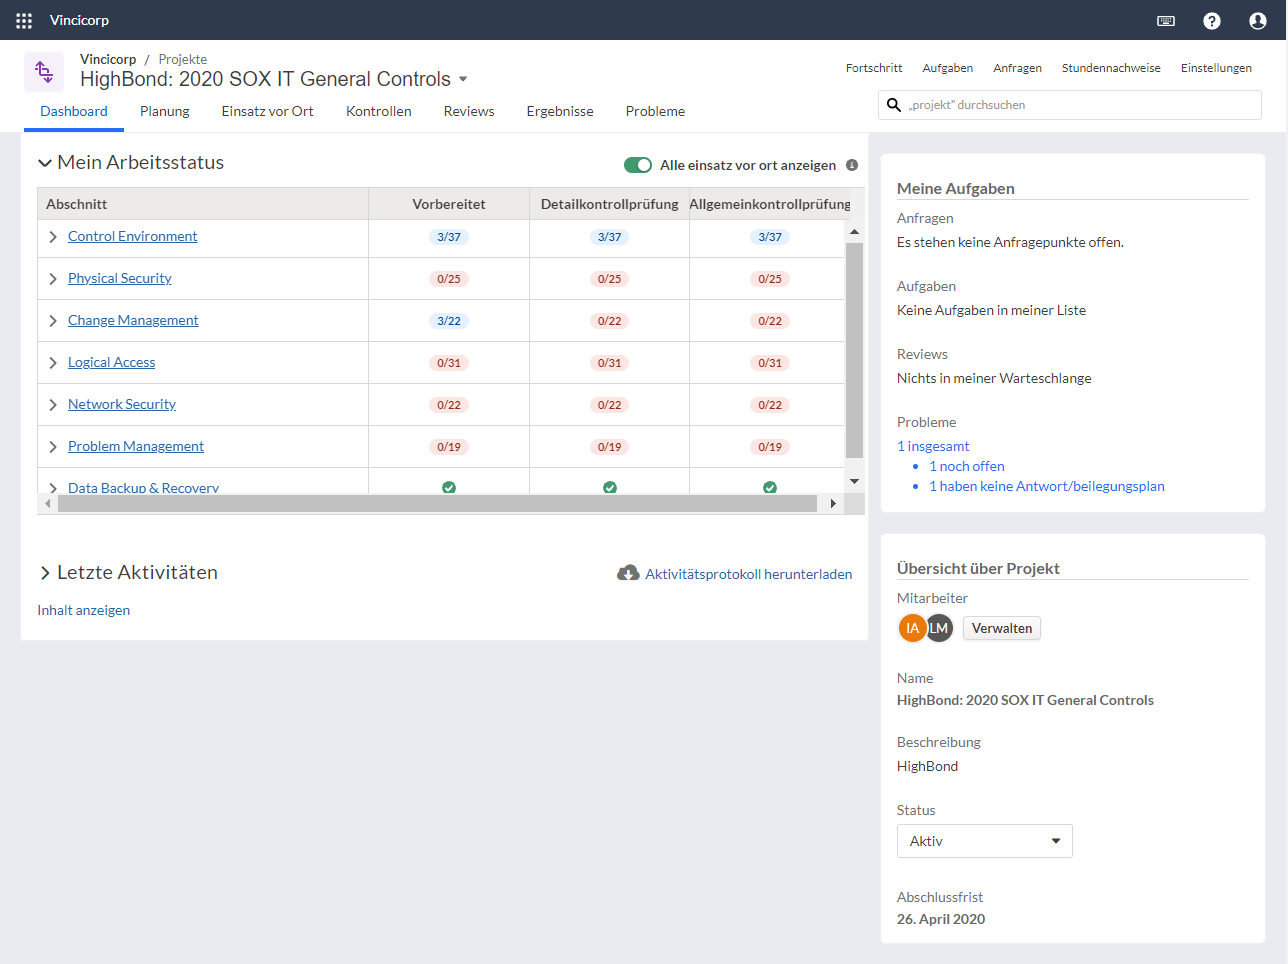The width and height of the screenshot is (1288, 964).
Task: Click table scroll right arrow
Action: click(x=833, y=503)
